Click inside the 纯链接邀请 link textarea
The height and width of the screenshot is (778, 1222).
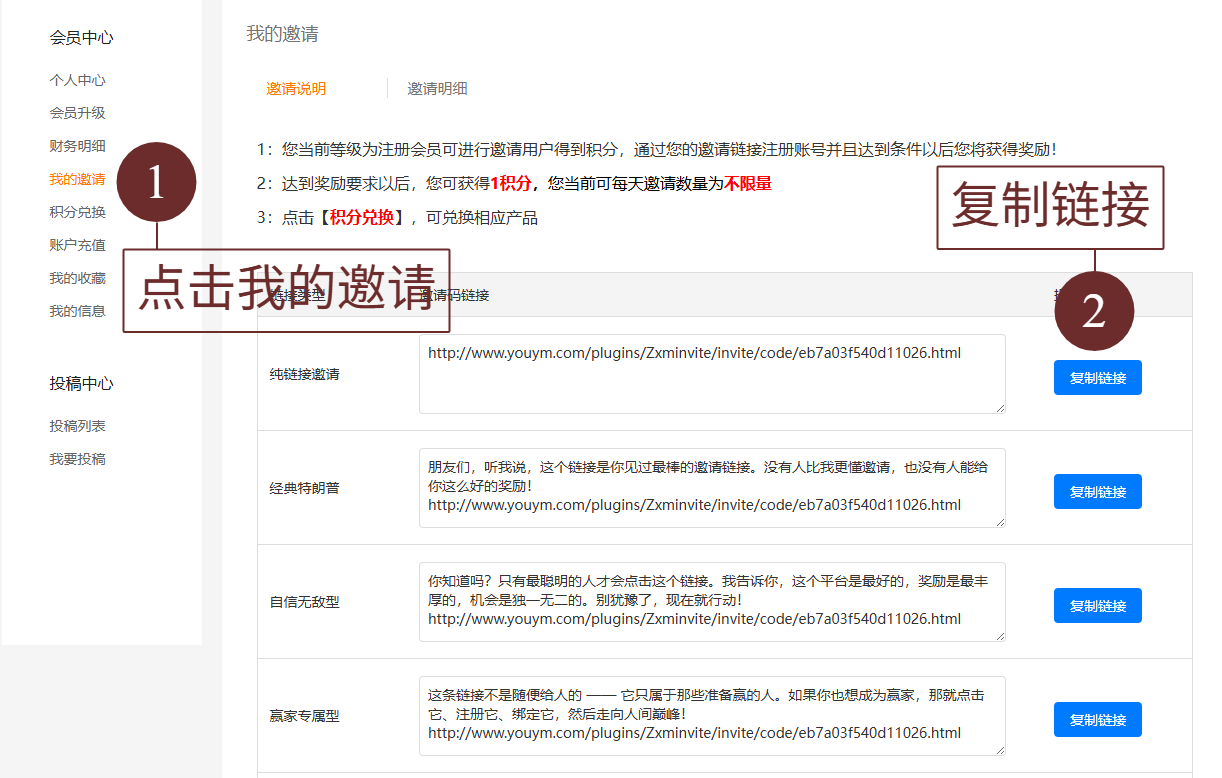point(712,374)
